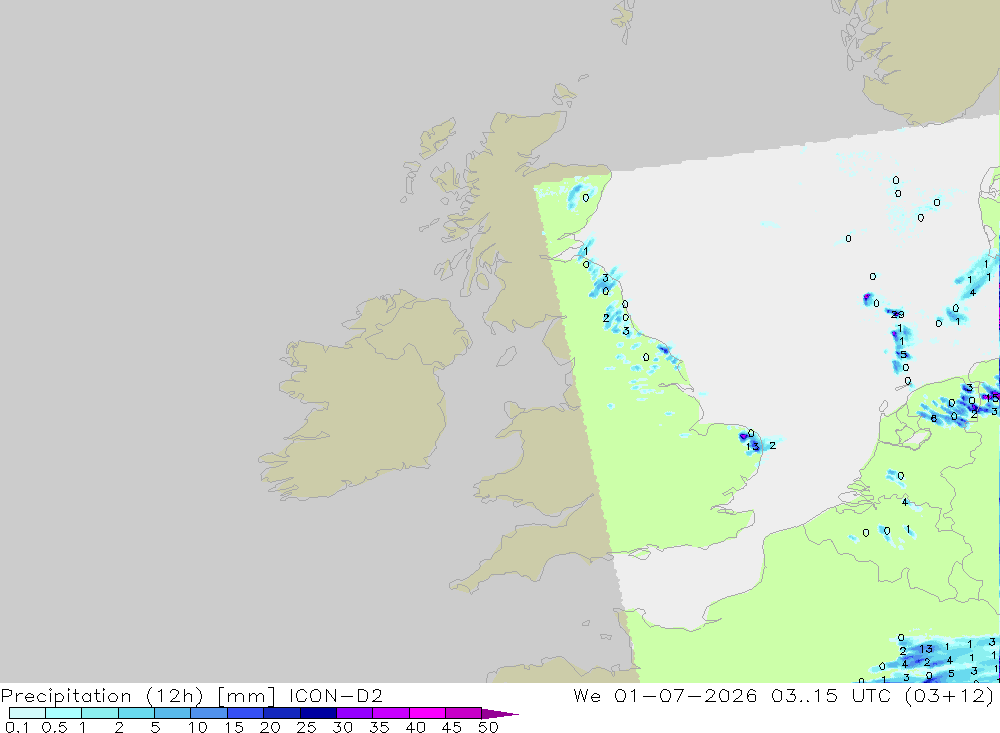1000x733 pixels.
Task: Select the 35–40 mm violet legend swatch
Action: (391, 713)
